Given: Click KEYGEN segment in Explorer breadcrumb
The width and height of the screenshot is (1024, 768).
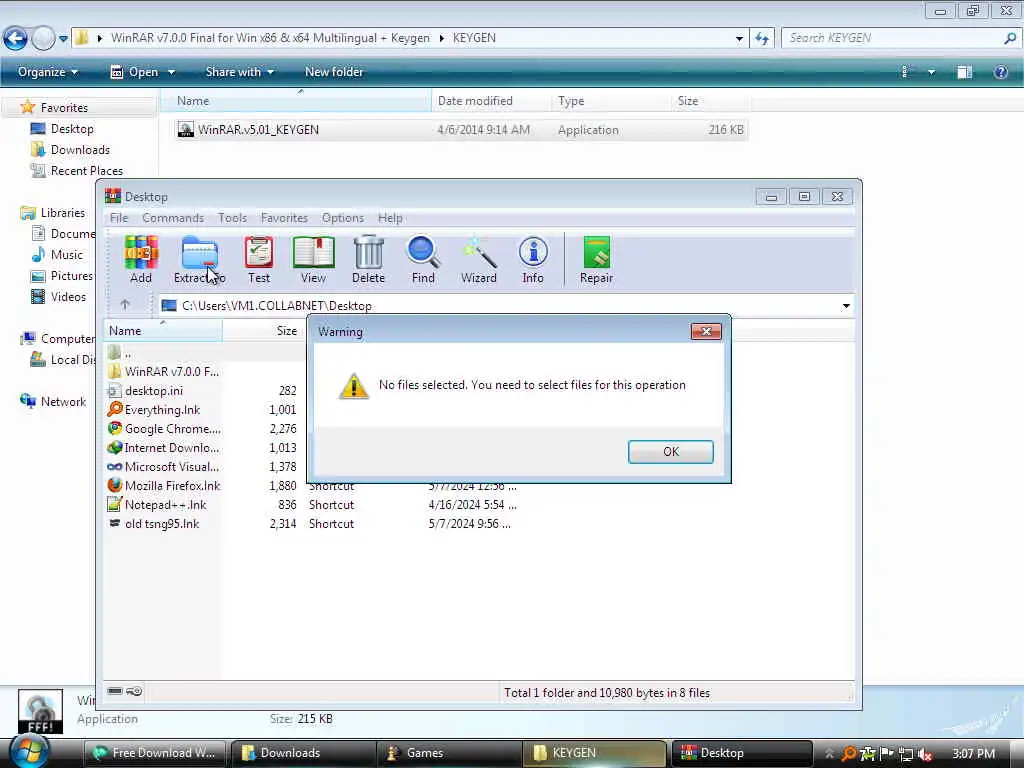Looking at the screenshot, I should (x=474, y=38).
